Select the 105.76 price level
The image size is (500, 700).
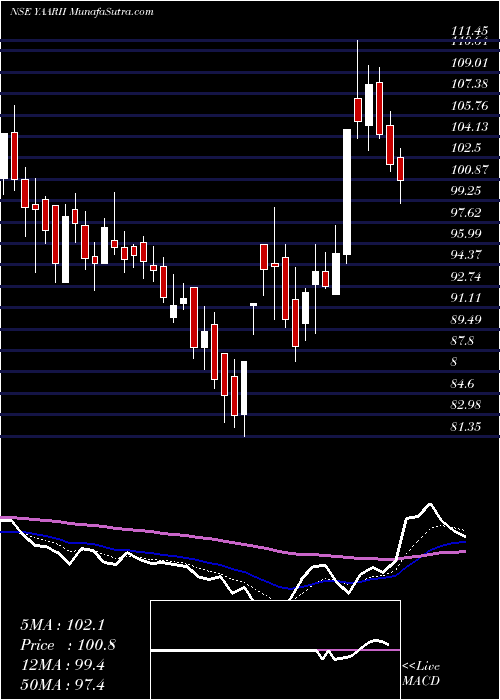pyautogui.click(x=469, y=106)
